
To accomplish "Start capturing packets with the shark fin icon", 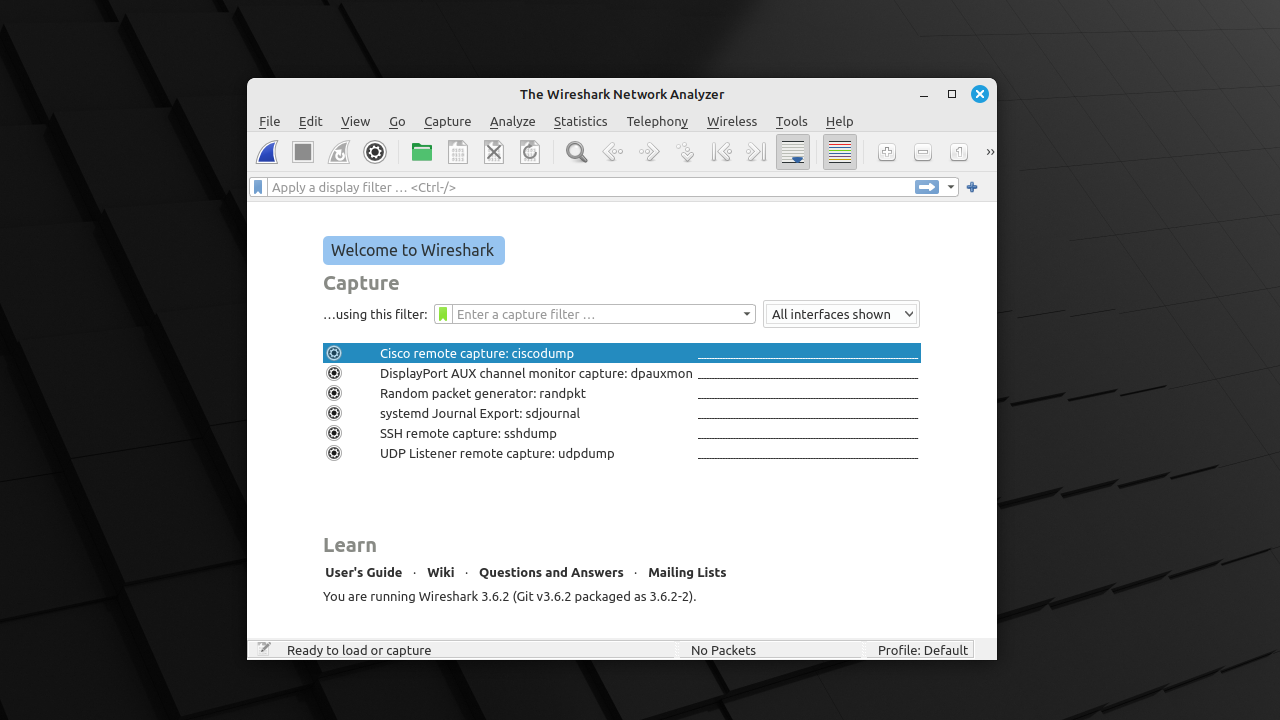I will pos(267,152).
